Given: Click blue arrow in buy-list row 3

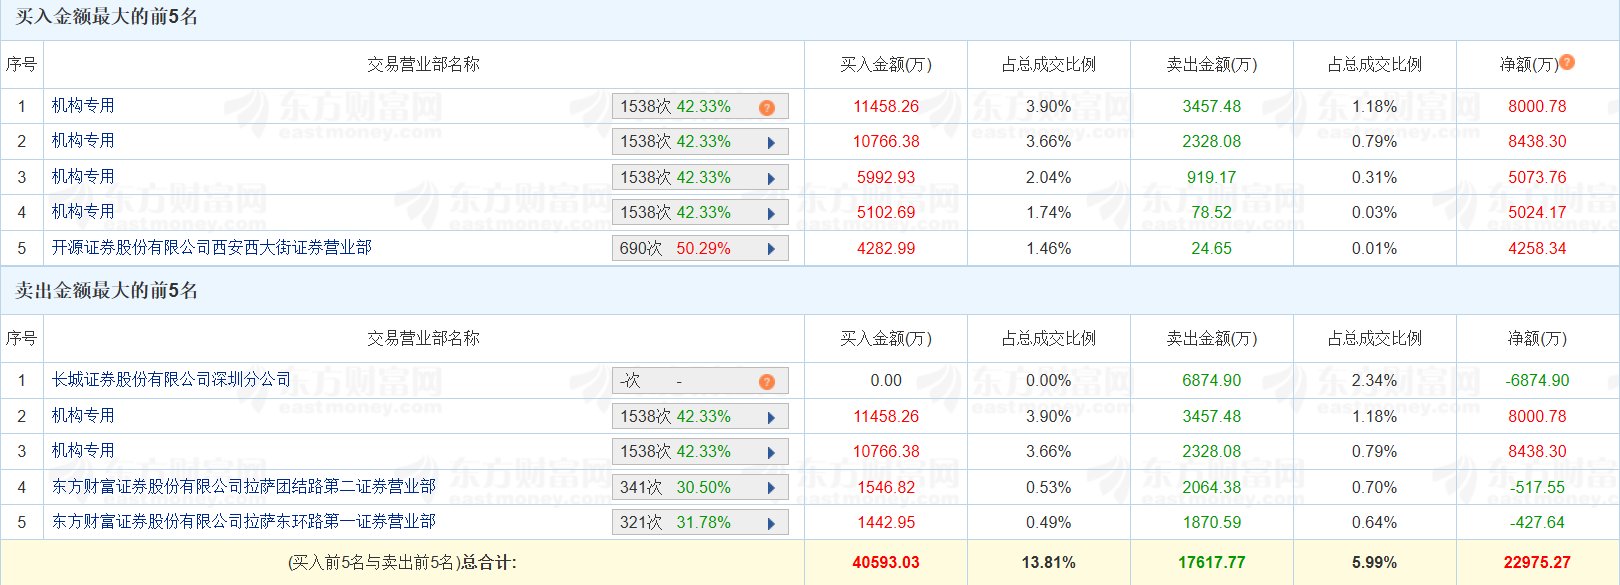Looking at the screenshot, I should point(771,178).
